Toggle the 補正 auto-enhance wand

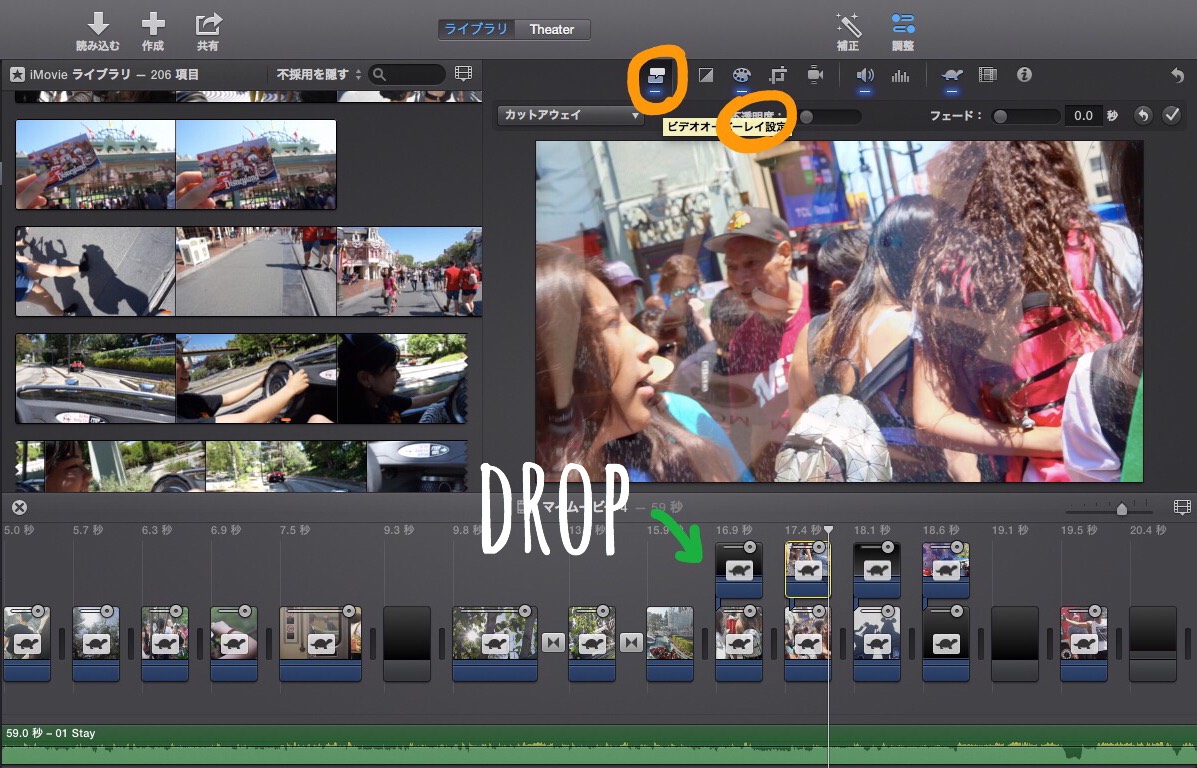[848, 31]
